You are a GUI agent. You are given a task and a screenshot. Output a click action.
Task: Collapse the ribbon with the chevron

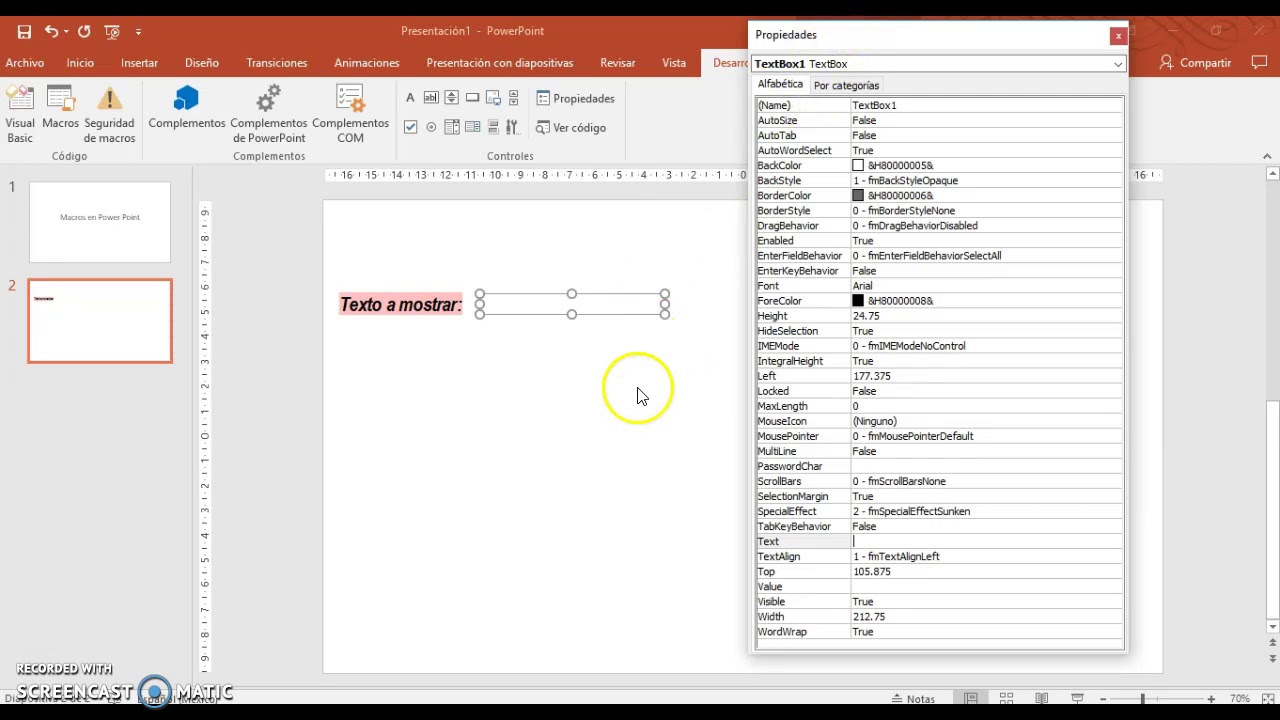tap(1267, 156)
